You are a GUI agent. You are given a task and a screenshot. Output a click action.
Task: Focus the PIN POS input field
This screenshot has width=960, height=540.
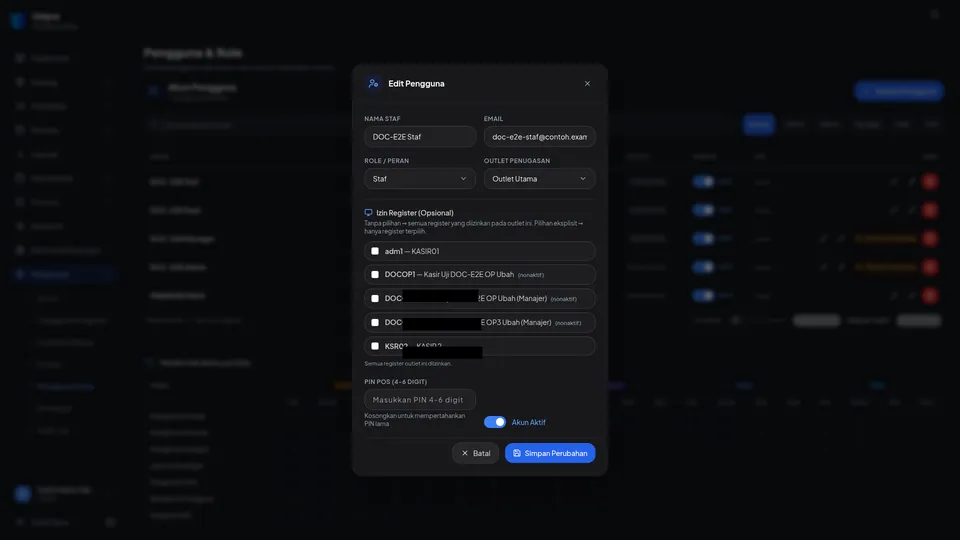tap(420, 400)
